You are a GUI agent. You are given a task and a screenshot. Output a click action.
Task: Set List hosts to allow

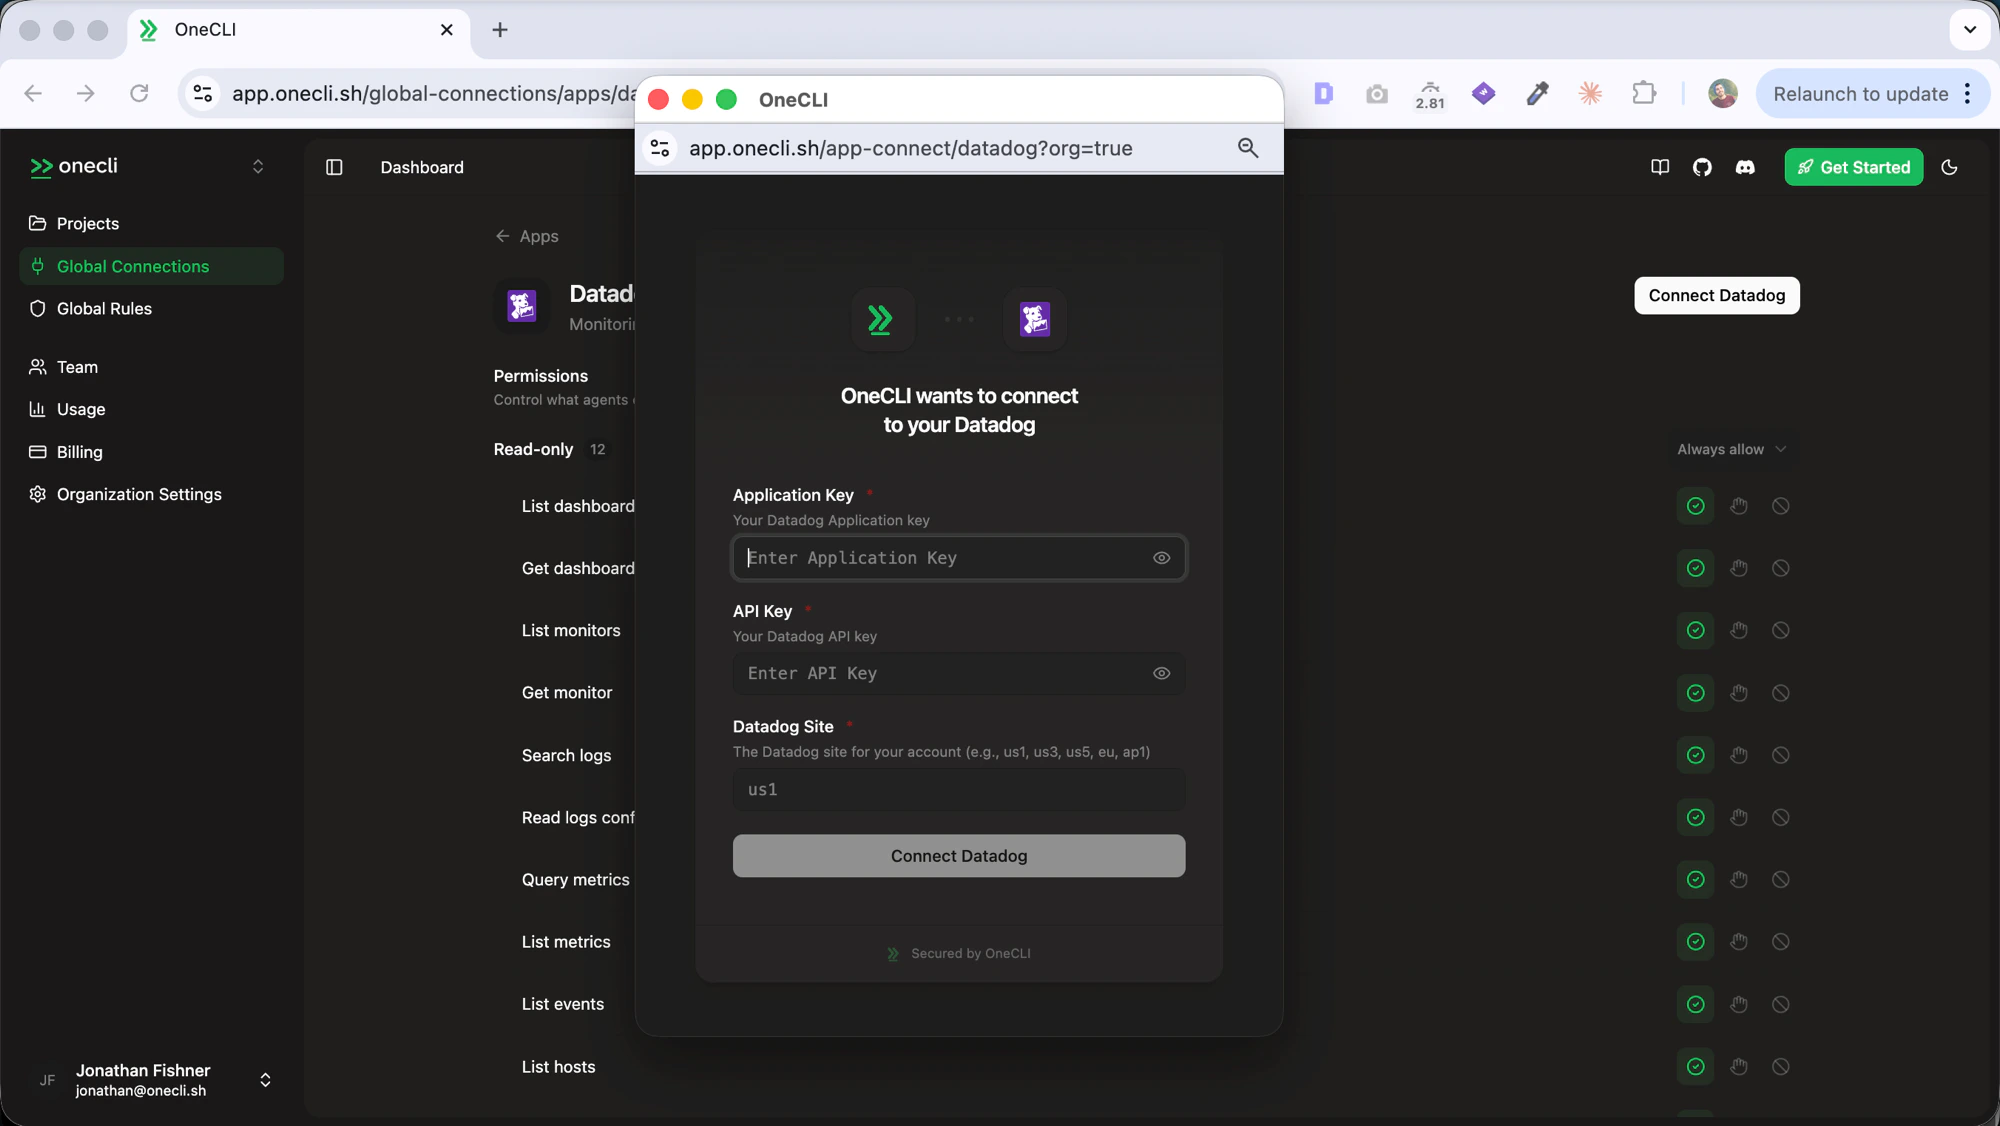(x=1696, y=1066)
